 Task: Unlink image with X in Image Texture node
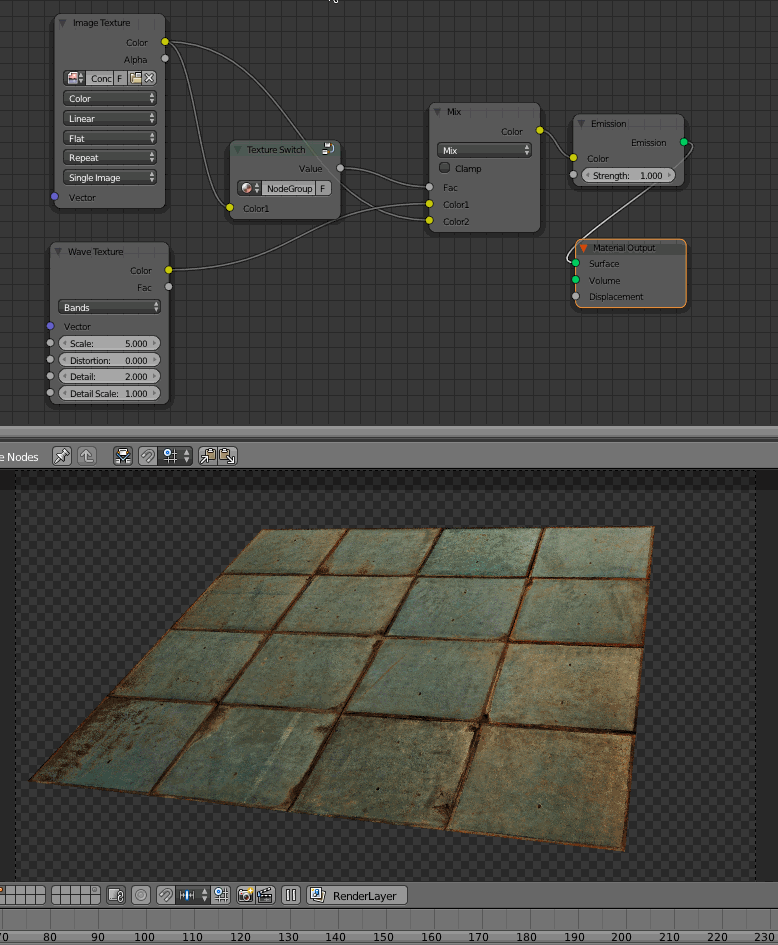(149, 78)
